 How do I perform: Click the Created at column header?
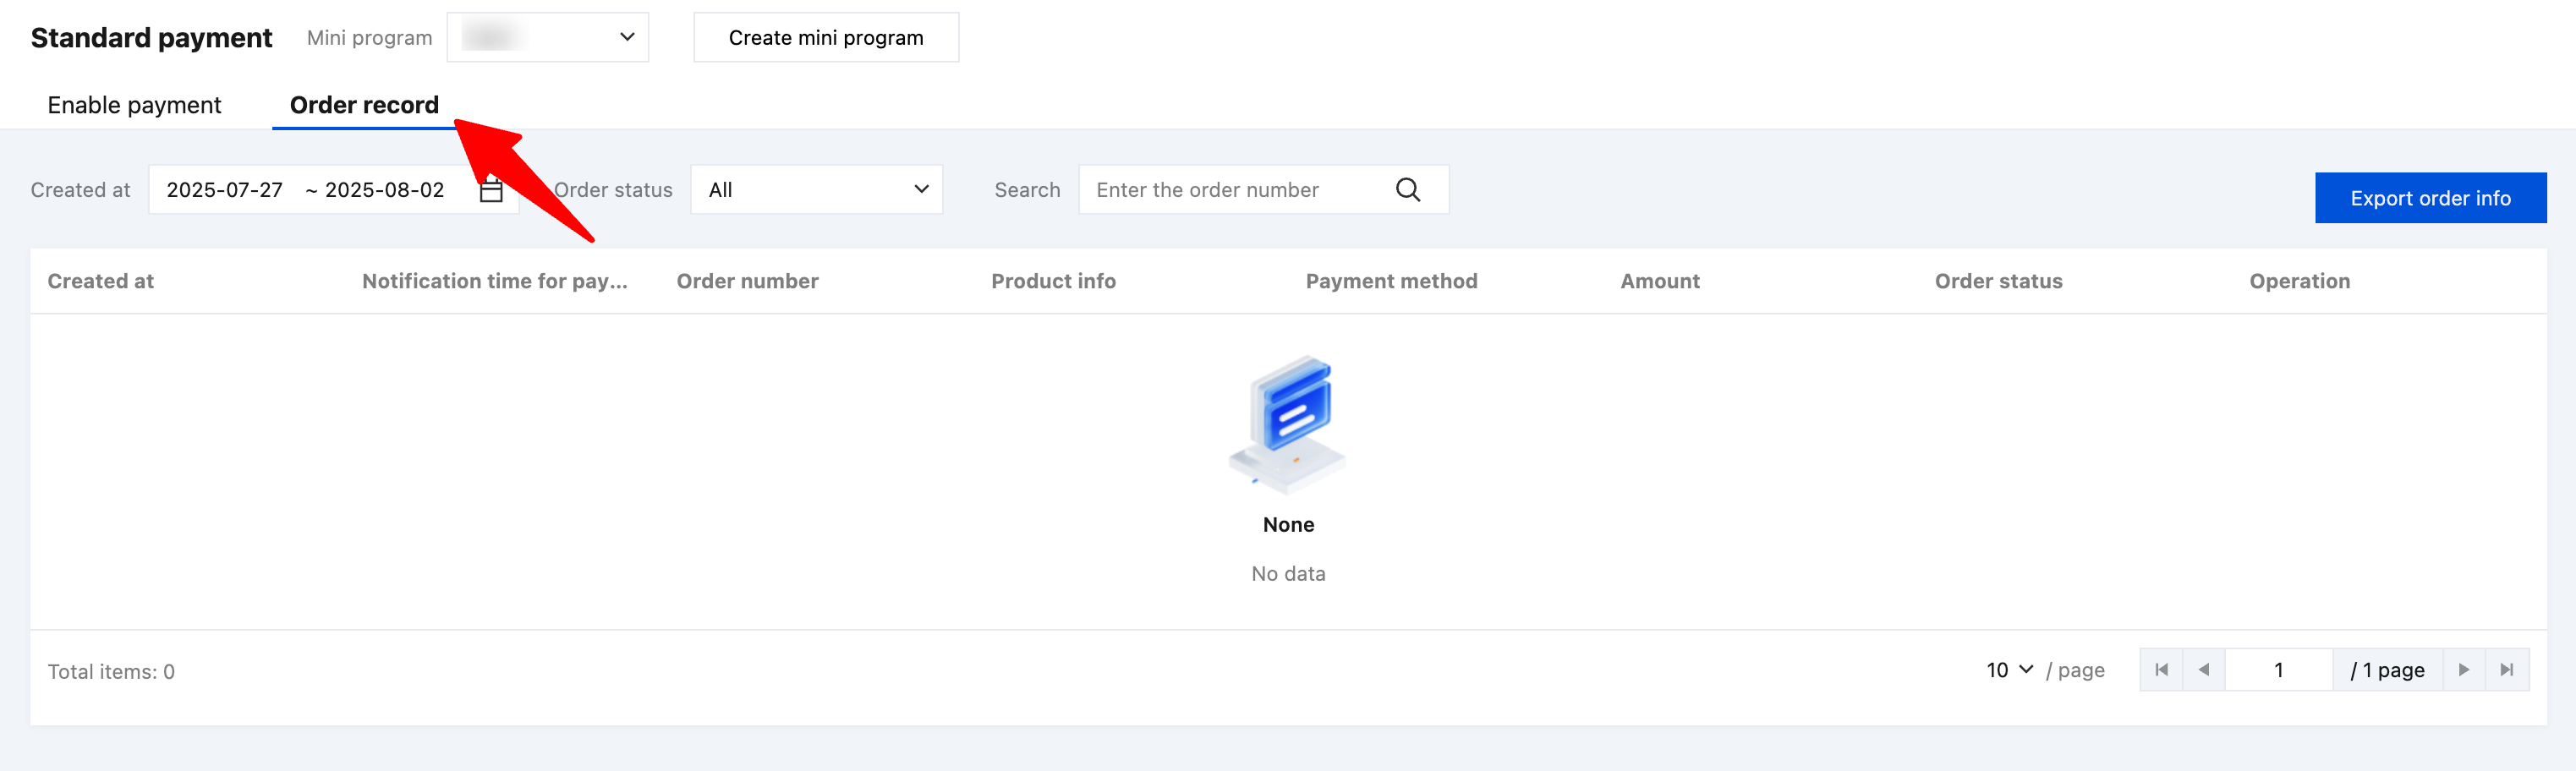tap(101, 281)
